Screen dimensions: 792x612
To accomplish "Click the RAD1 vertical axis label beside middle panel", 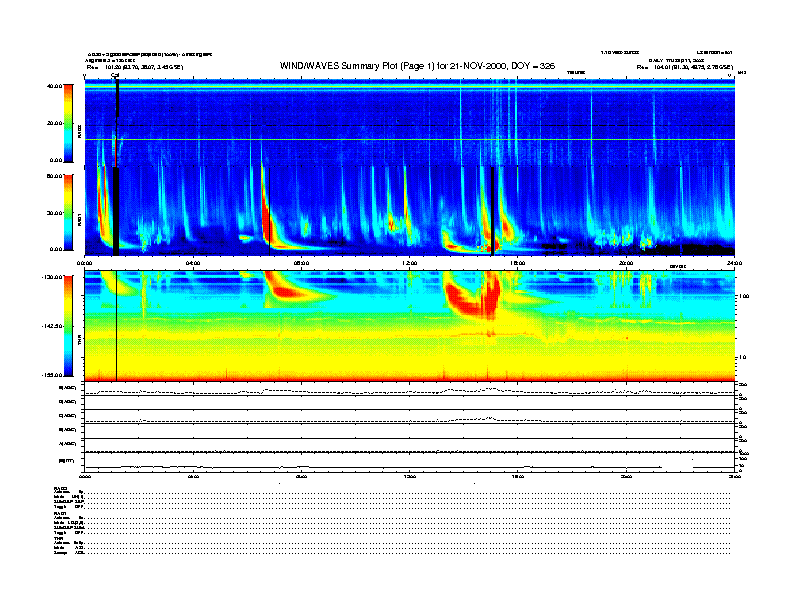I will [x=79, y=219].
